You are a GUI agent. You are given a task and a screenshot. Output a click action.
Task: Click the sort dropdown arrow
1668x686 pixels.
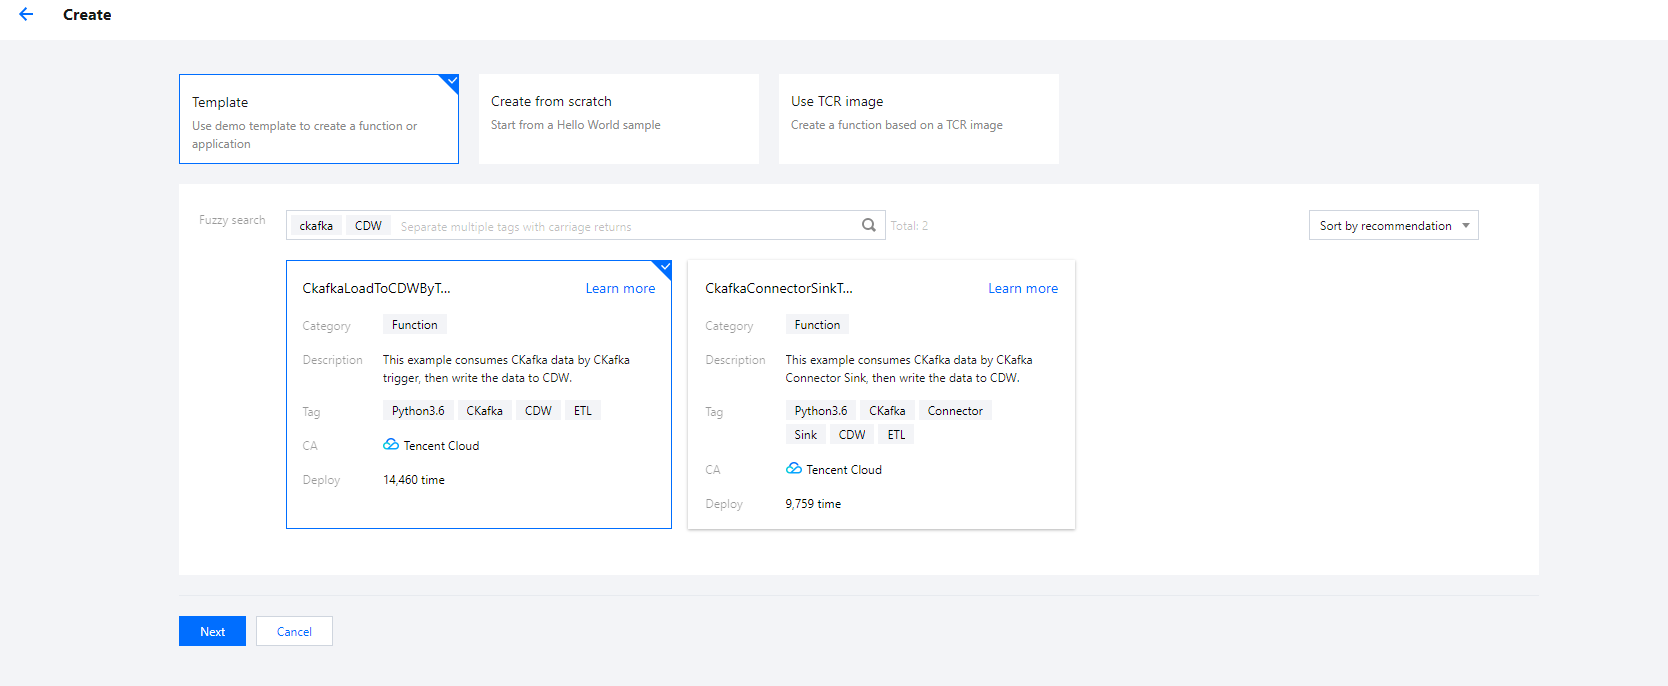pos(1465,226)
